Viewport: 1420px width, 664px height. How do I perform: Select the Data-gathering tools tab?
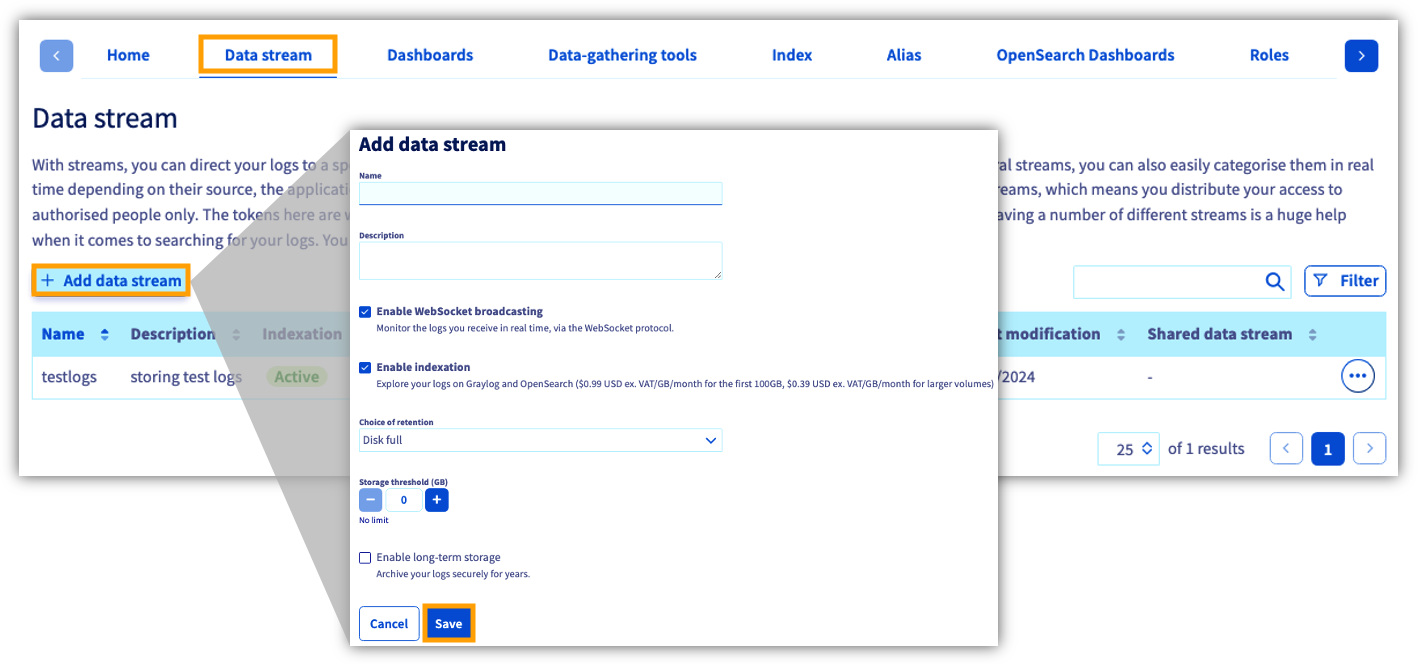click(622, 55)
